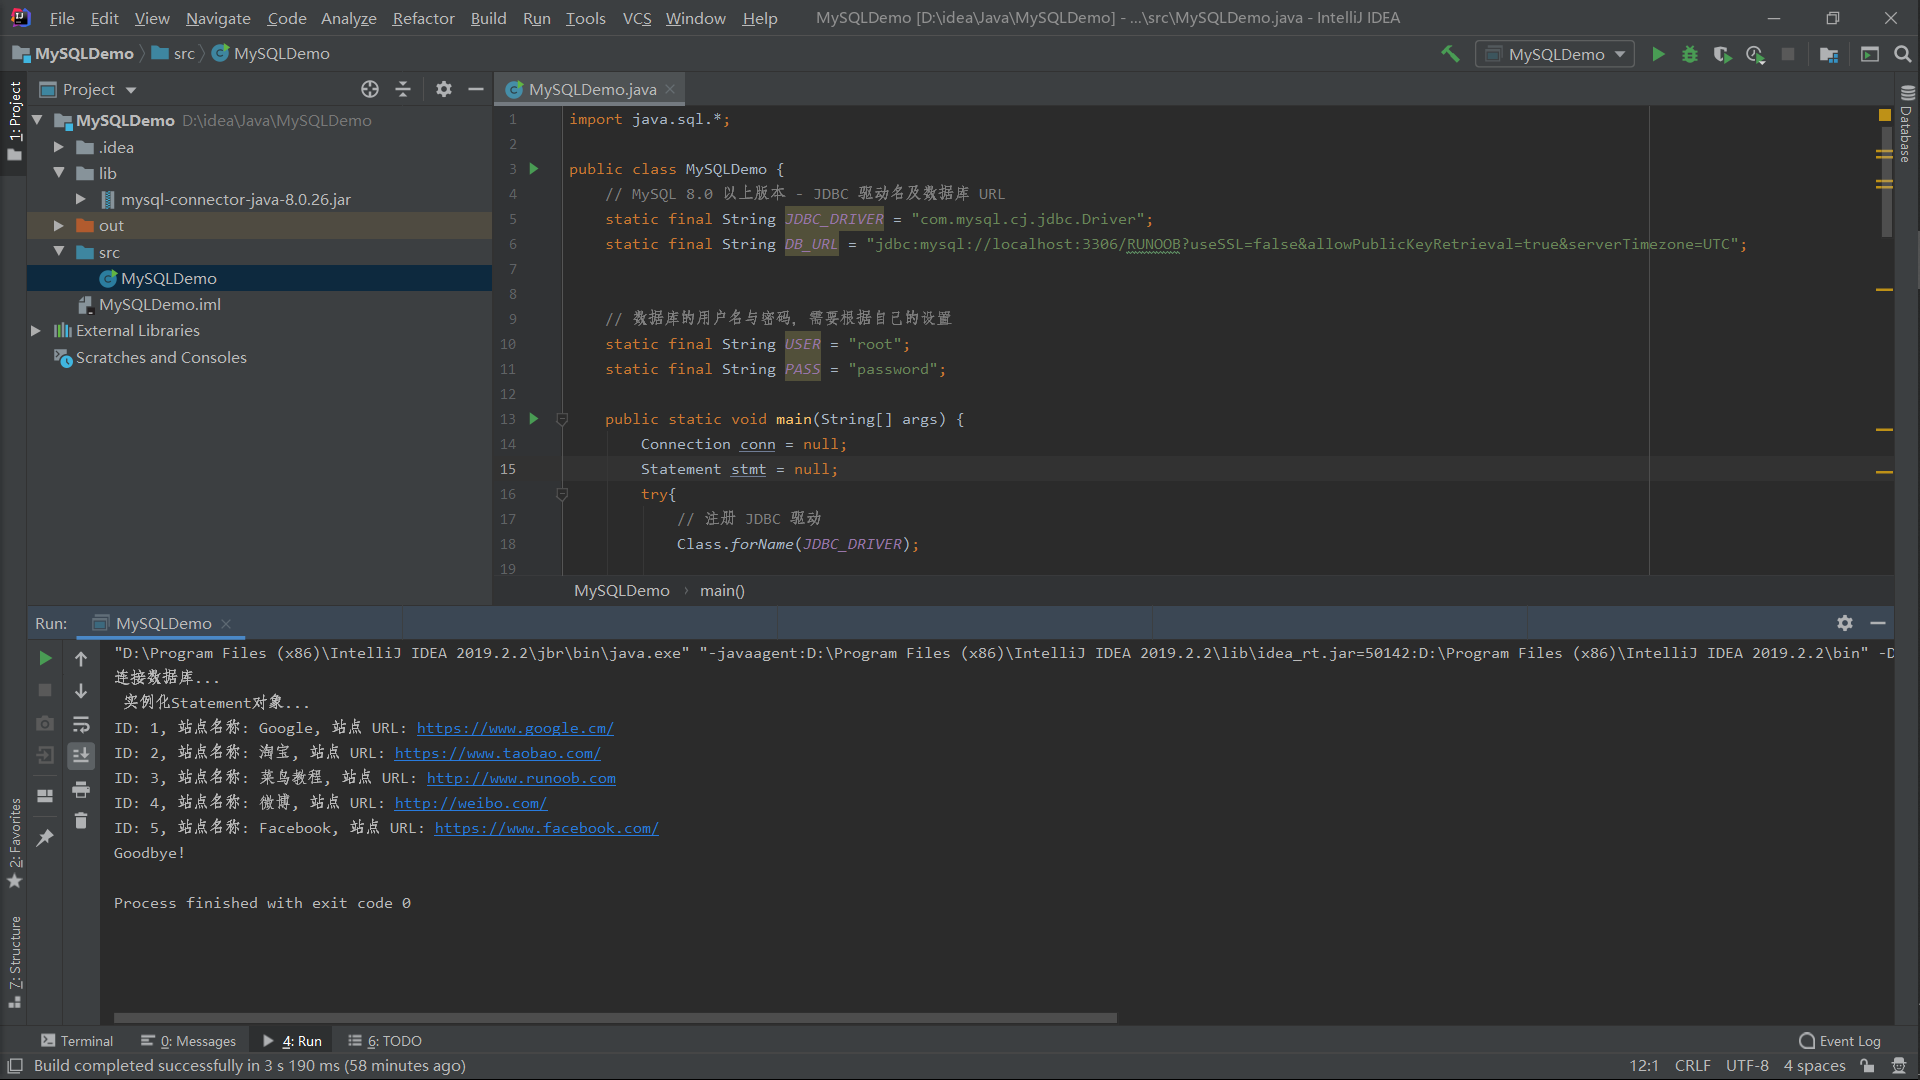
Task: Hide the Project panel with minus icon
Action: [x=476, y=89]
